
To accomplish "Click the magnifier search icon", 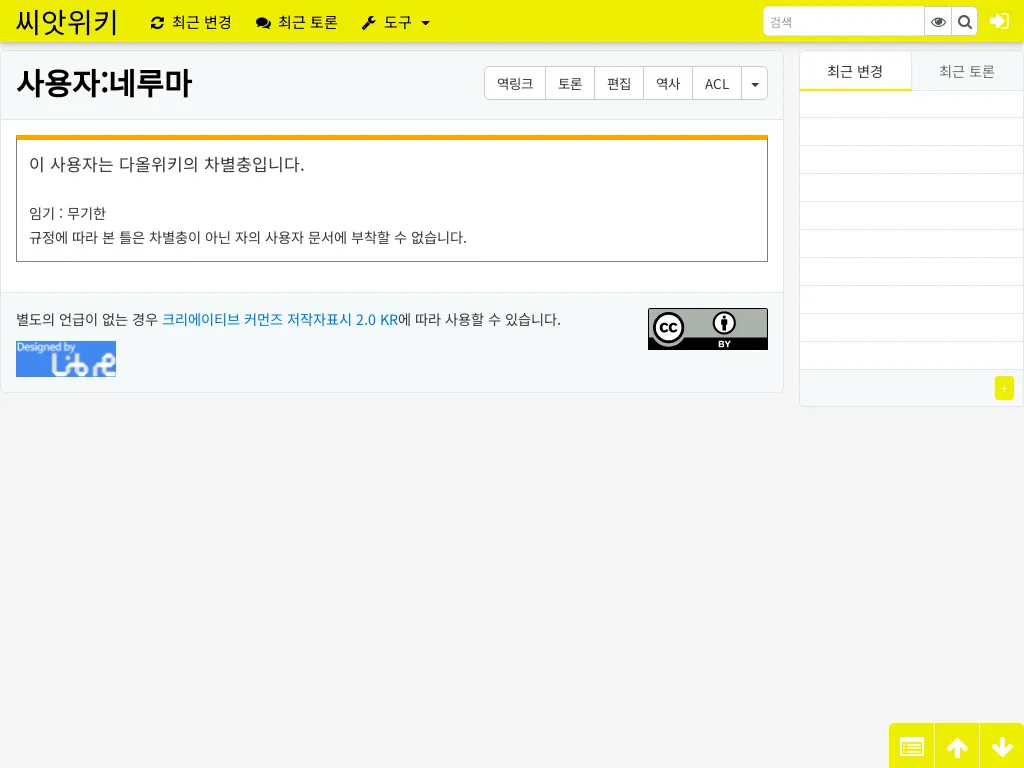I will [x=964, y=21].
